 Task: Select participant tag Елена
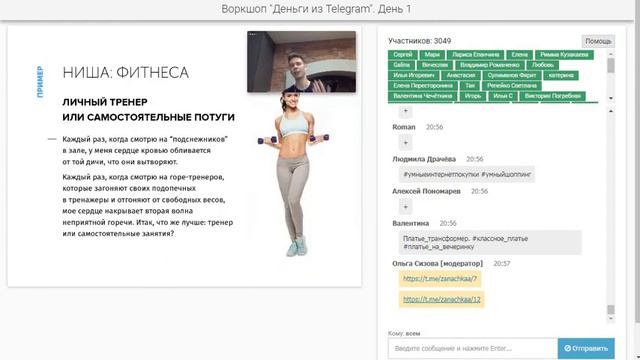click(x=520, y=55)
